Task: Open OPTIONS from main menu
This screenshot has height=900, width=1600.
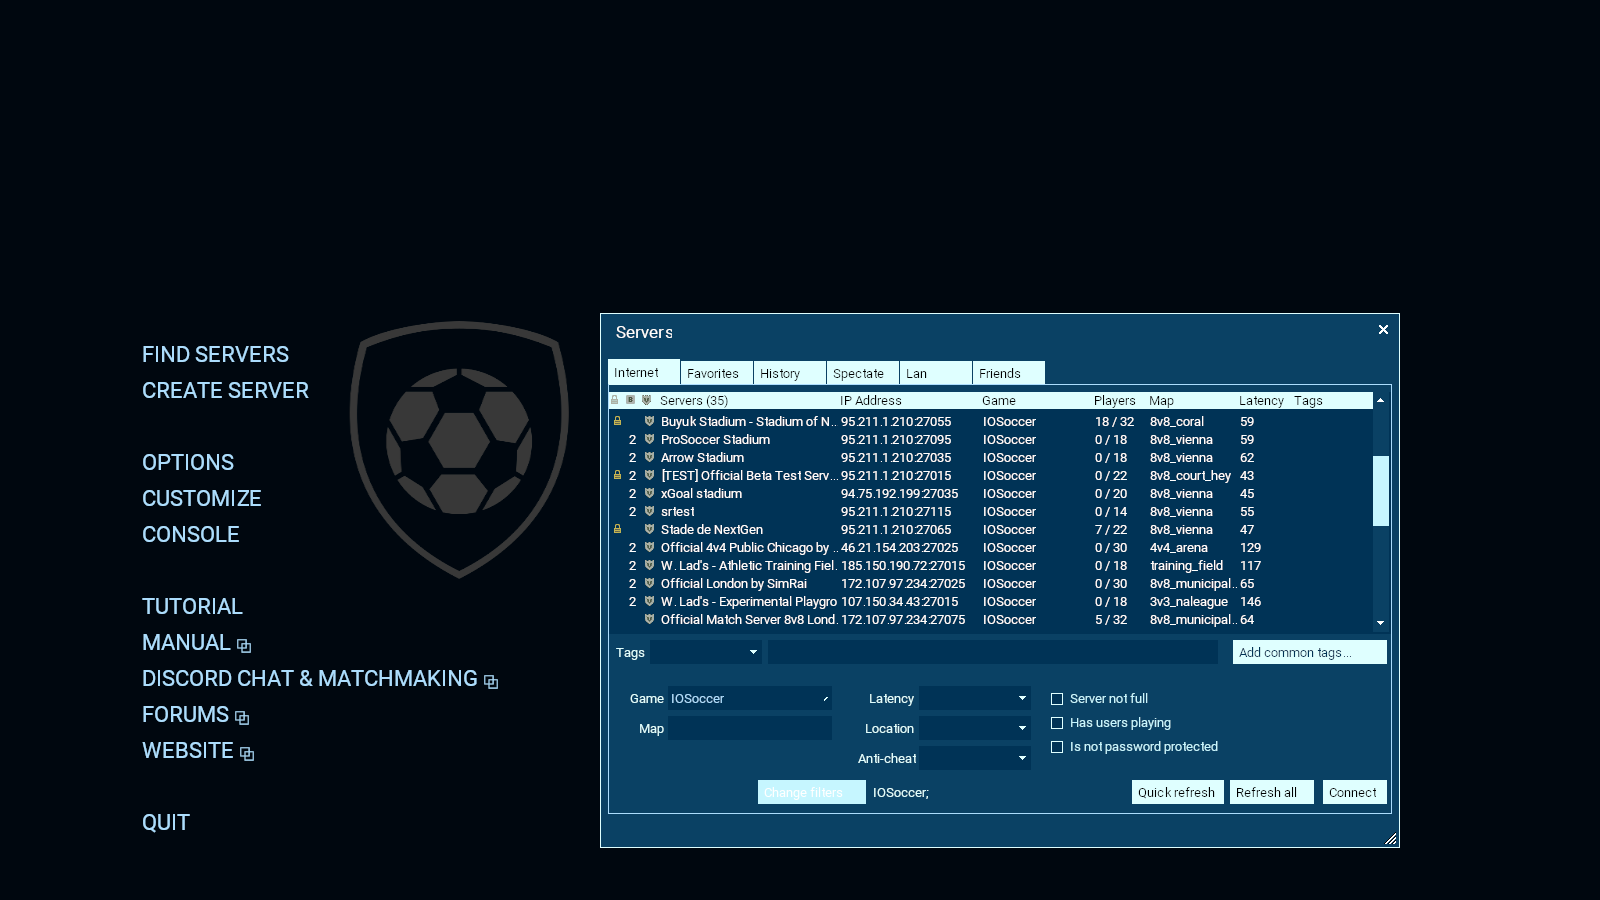Action: click(x=188, y=462)
